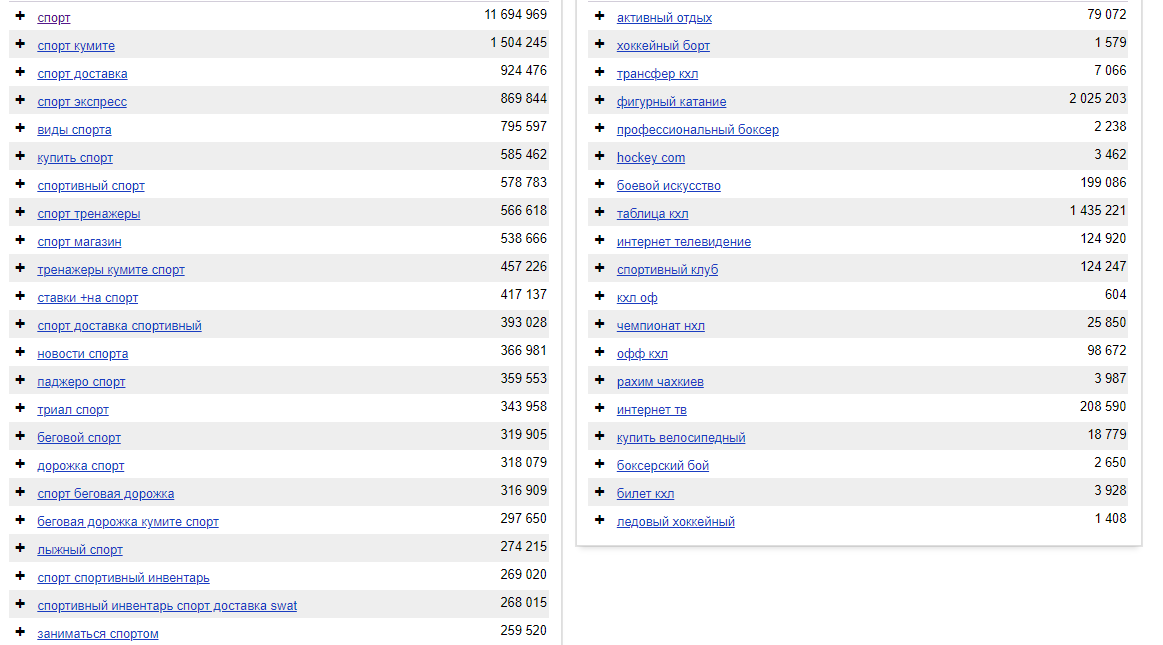The image size is (1163, 645).
Task: Click the plus icon for "ставки +на спорт"
Action: tap(20, 297)
